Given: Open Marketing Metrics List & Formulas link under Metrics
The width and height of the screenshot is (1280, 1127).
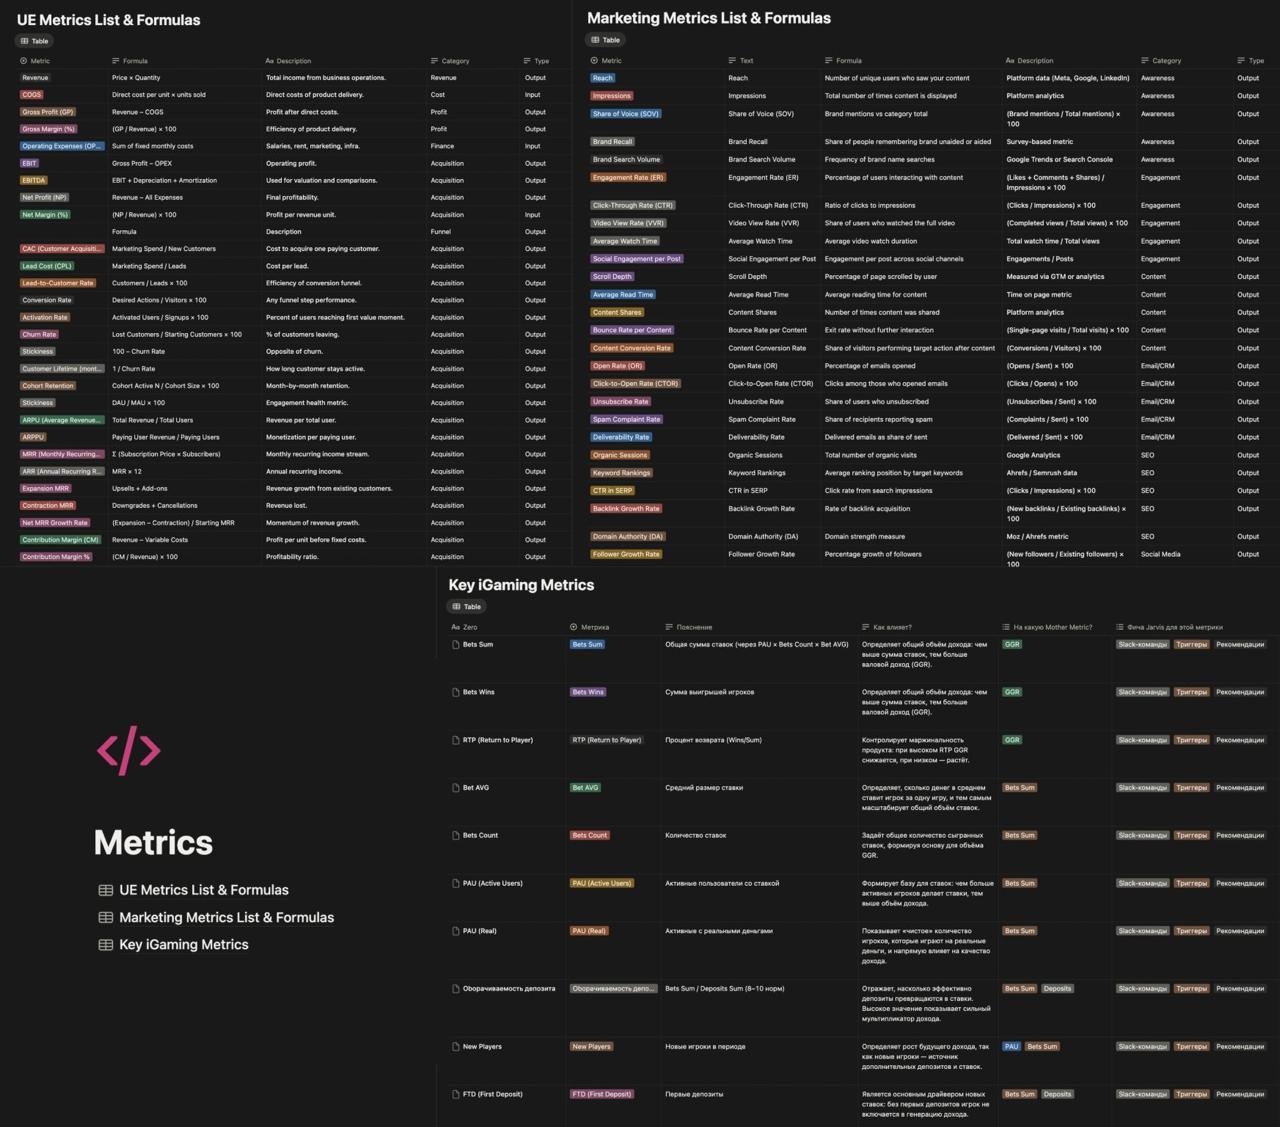Looking at the screenshot, I should pos(226,917).
